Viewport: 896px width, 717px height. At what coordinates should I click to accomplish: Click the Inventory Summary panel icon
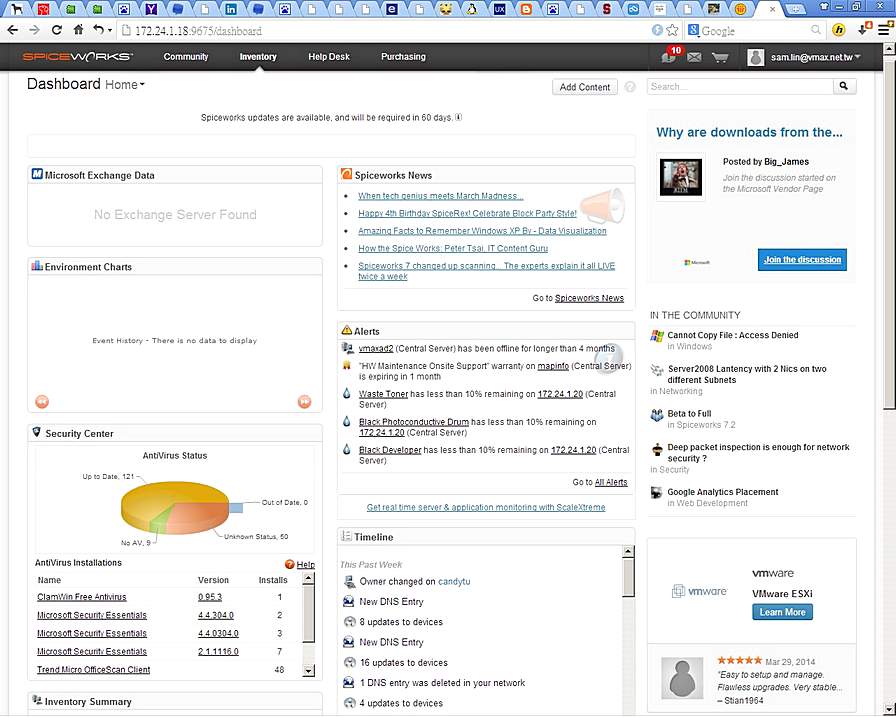[37, 700]
